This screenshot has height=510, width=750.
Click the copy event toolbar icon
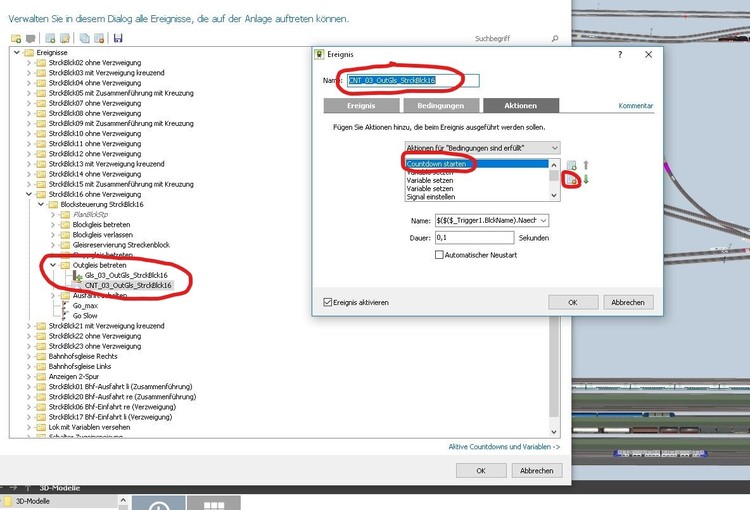pyautogui.click(x=85, y=38)
